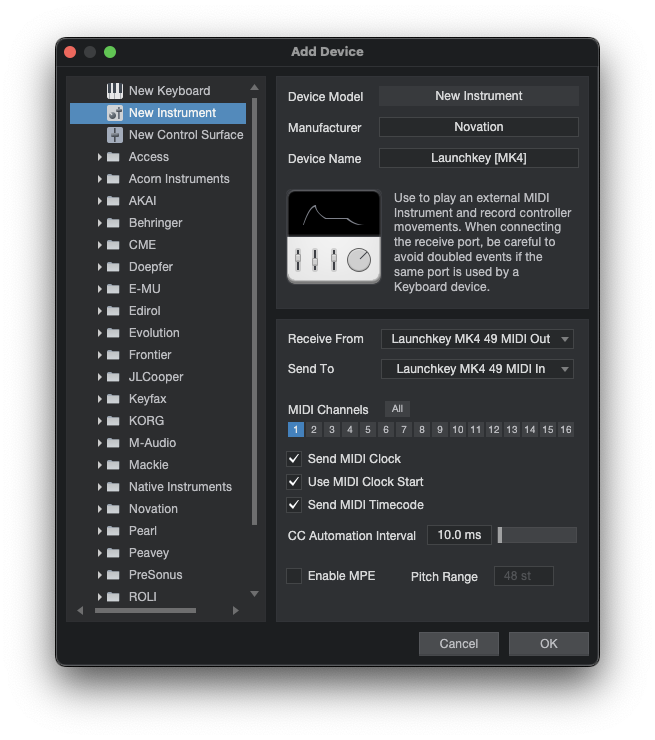Click the horizontal scroll right arrow
Screen dimensions: 655x740
click(x=235, y=611)
